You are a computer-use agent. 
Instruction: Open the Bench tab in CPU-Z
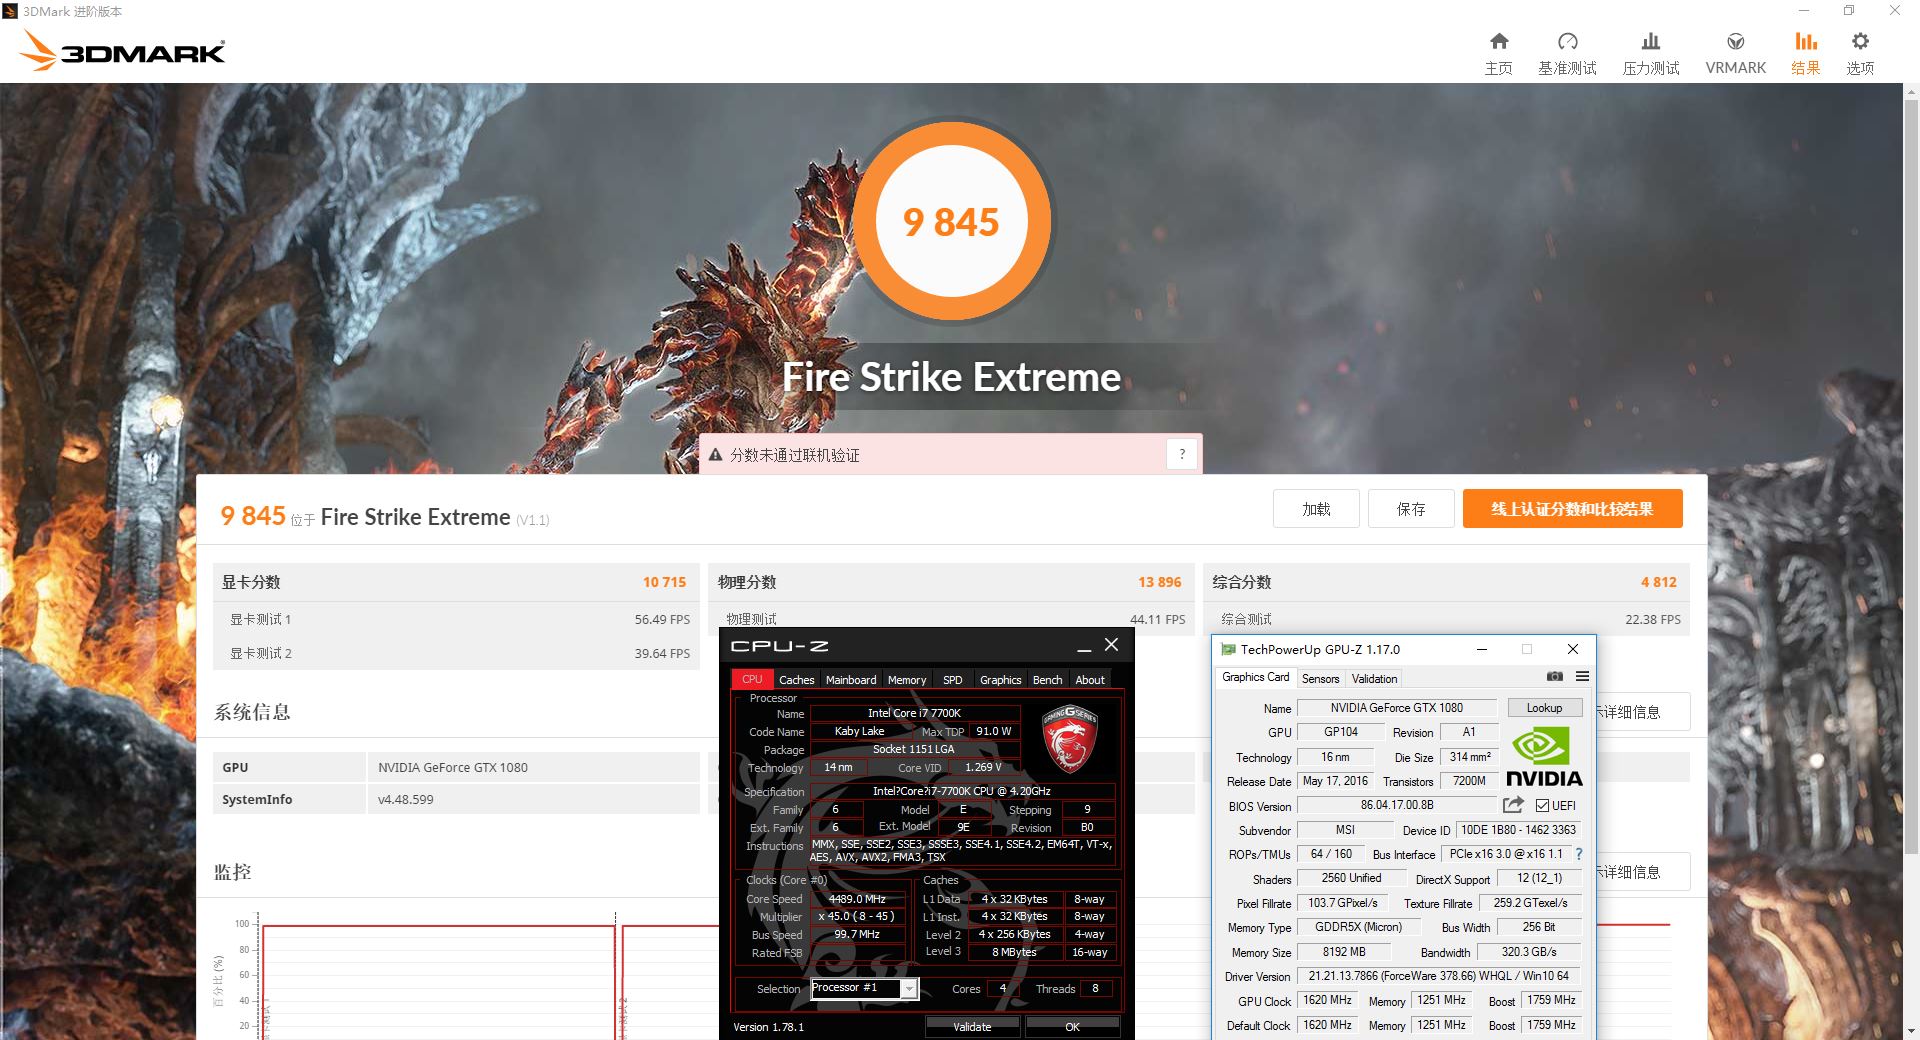[x=1047, y=679]
